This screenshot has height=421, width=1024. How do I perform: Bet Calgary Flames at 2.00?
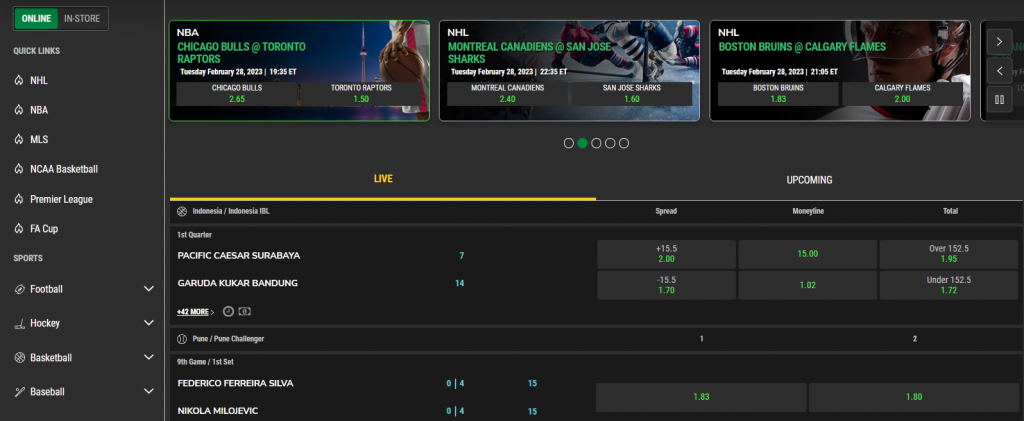coord(902,94)
